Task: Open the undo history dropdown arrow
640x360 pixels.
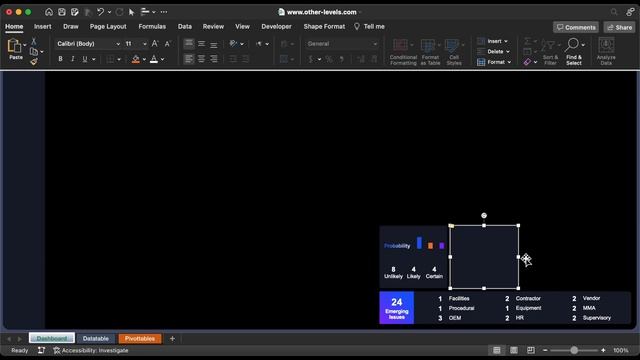Action: click(x=109, y=12)
